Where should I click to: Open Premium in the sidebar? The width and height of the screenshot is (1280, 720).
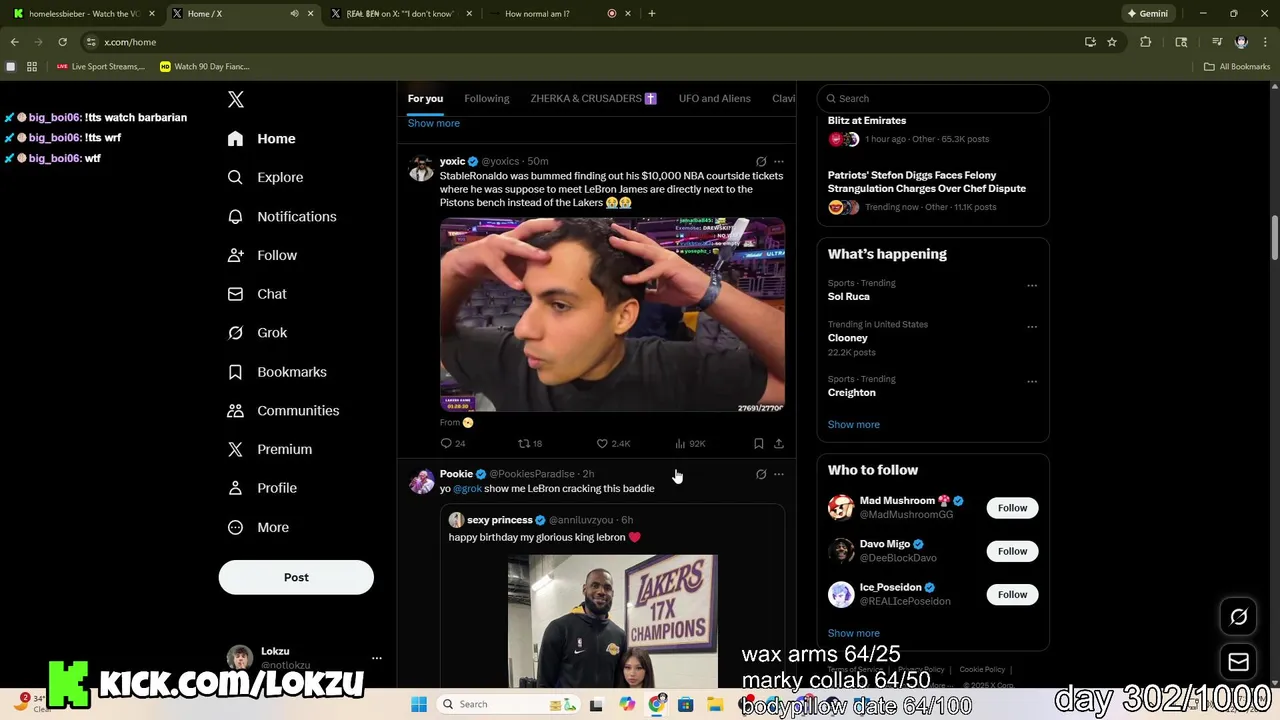(270, 449)
